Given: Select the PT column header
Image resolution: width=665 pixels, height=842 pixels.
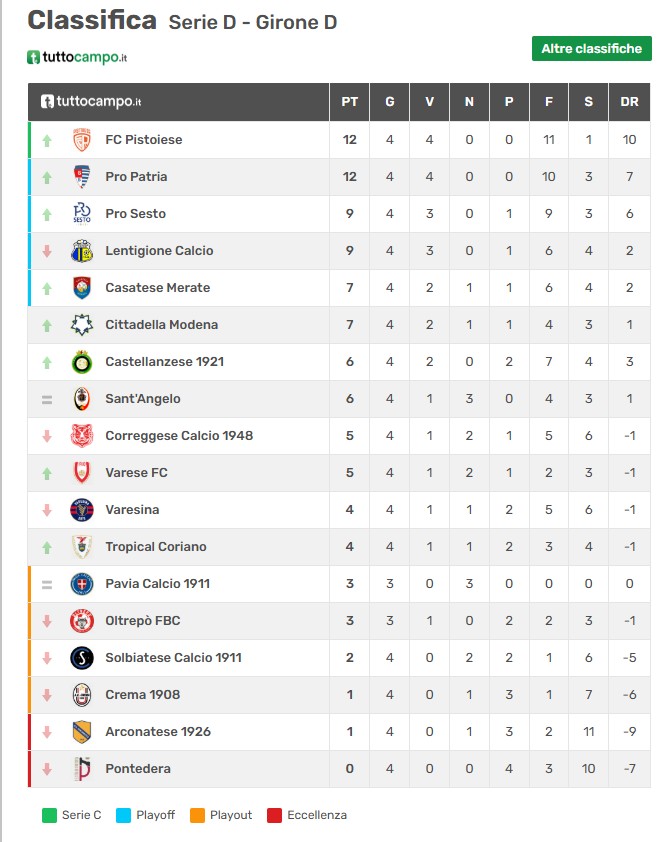Looking at the screenshot, I should 349,101.
